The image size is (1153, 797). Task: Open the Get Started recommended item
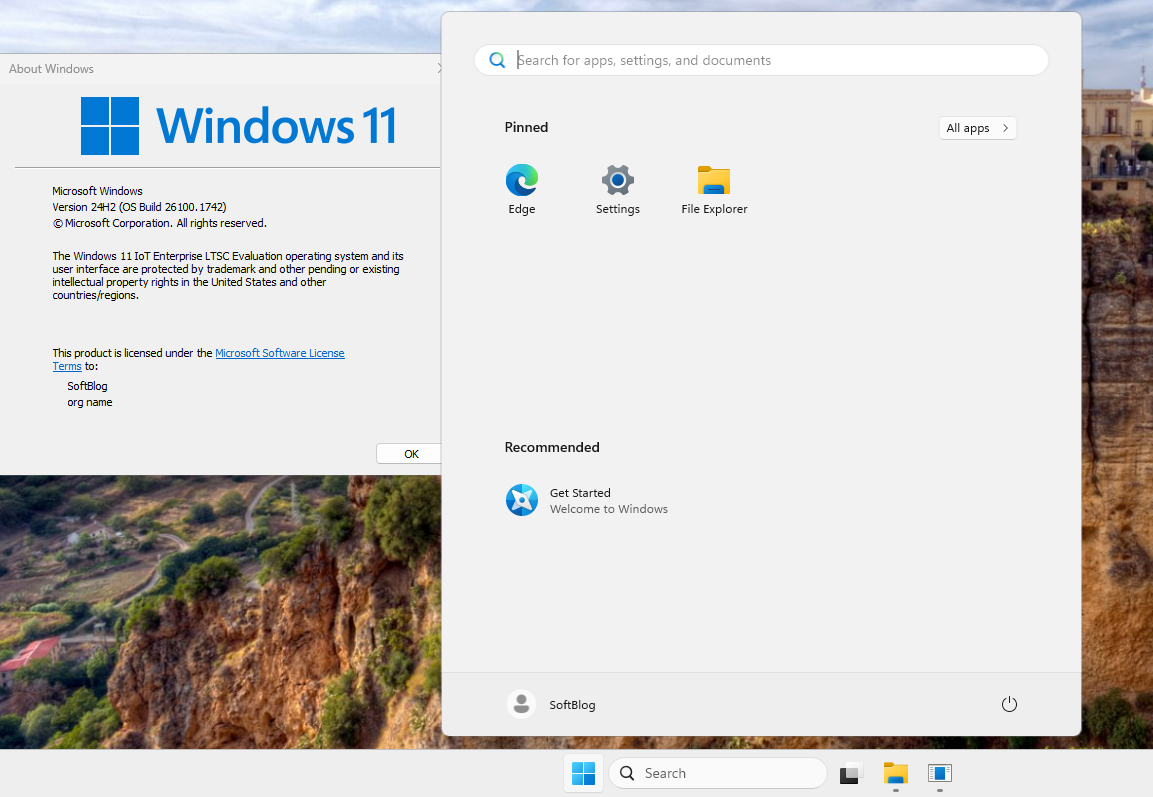(x=587, y=501)
